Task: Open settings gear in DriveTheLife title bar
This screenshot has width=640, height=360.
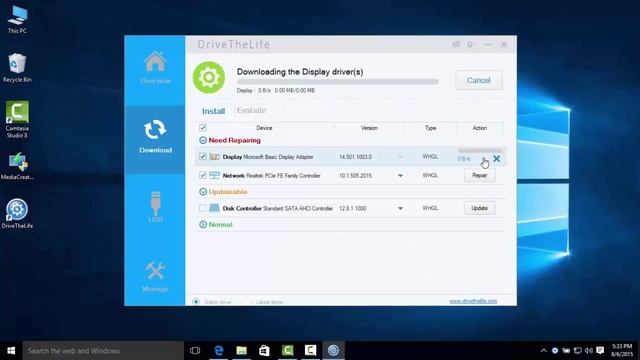Action: pyautogui.click(x=470, y=44)
